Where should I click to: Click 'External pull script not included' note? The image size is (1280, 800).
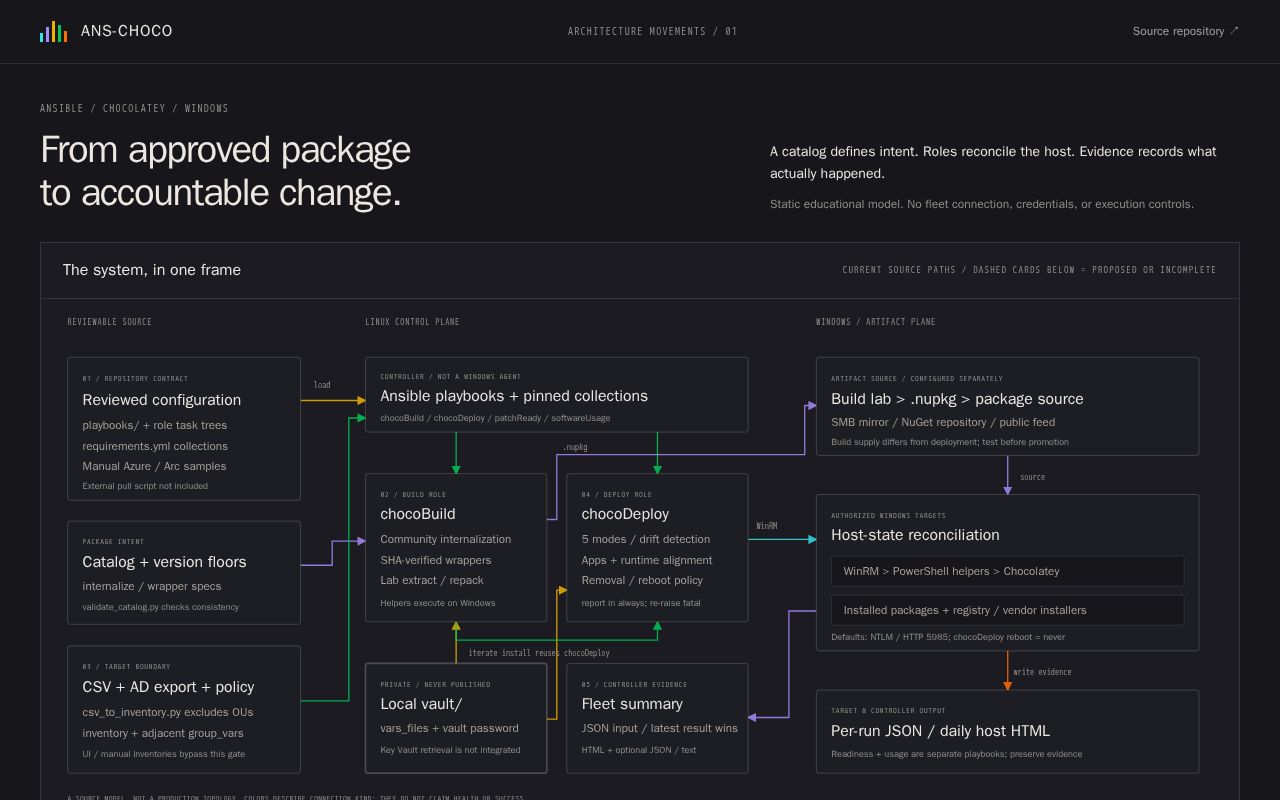point(145,486)
